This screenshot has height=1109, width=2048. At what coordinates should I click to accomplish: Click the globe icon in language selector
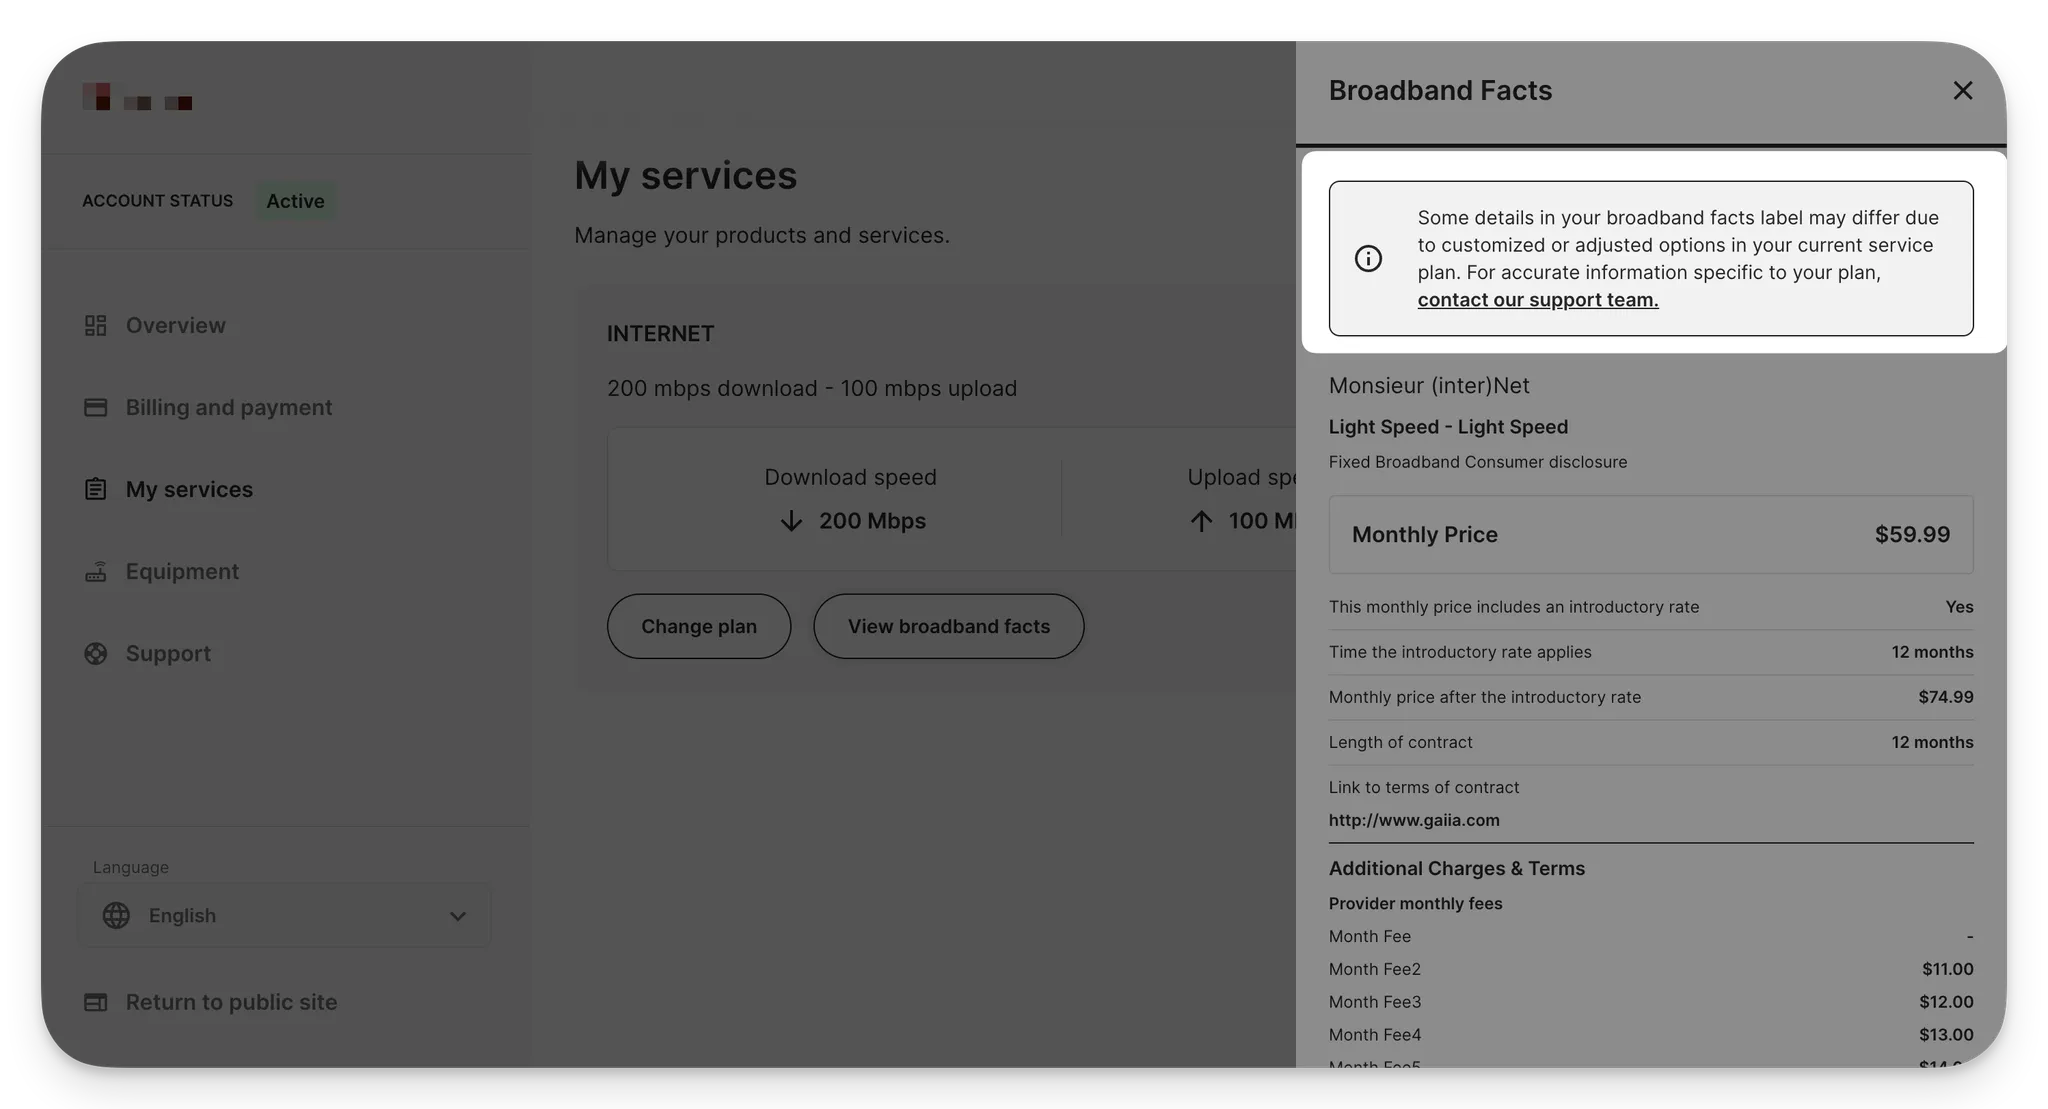[x=116, y=916]
